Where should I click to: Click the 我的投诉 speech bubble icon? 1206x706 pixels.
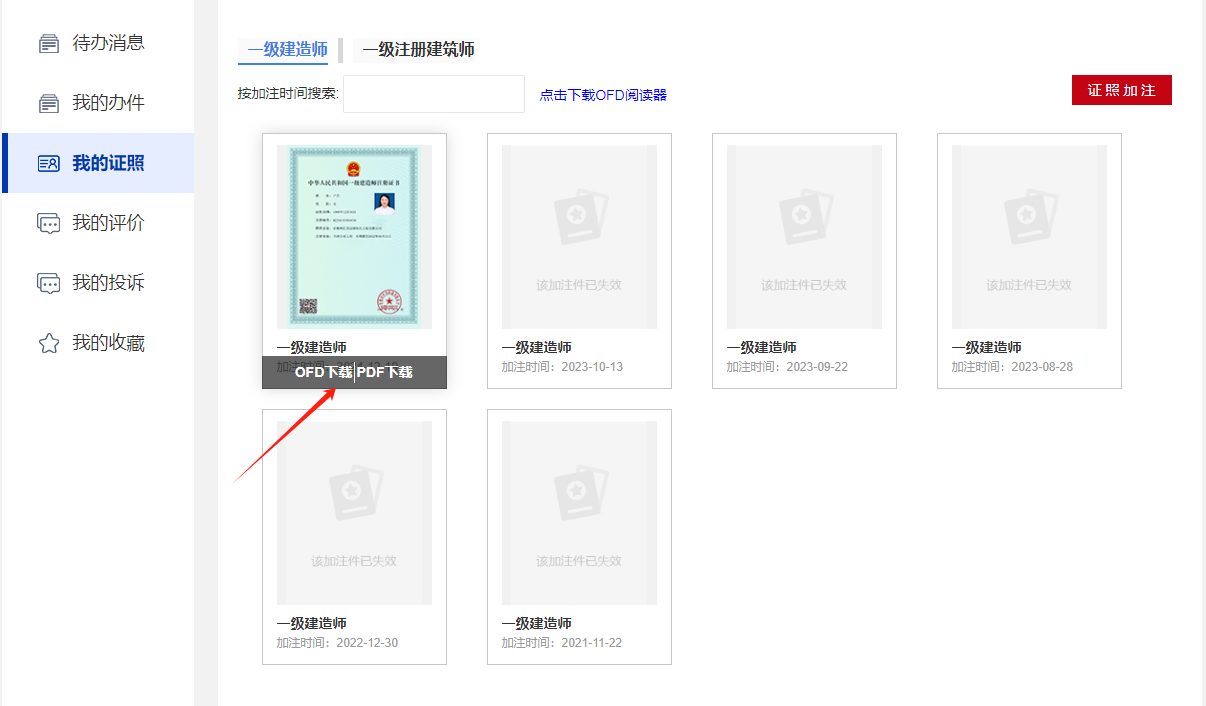[48, 283]
